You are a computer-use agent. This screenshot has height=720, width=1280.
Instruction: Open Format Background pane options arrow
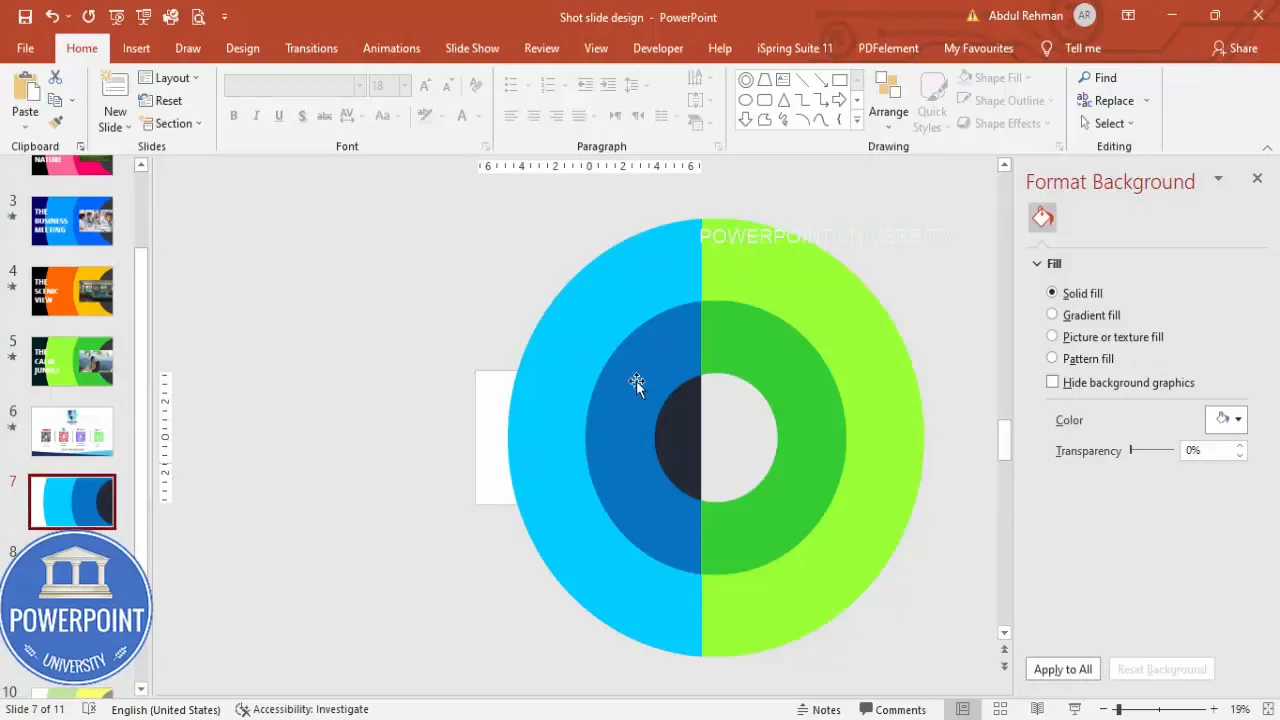1218,179
